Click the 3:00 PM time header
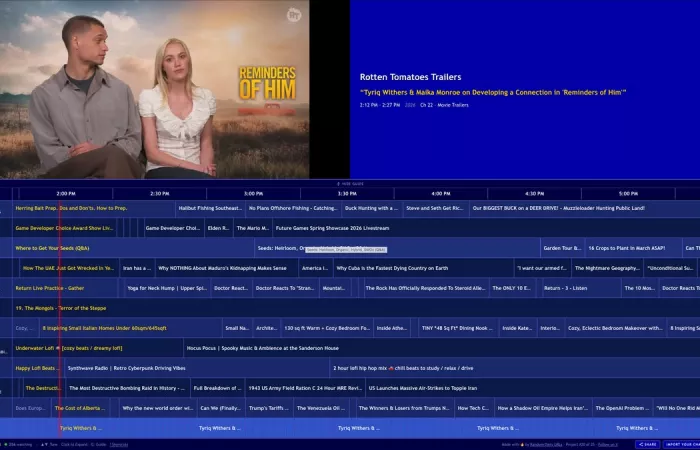This screenshot has height=450, width=700. point(253,194)
